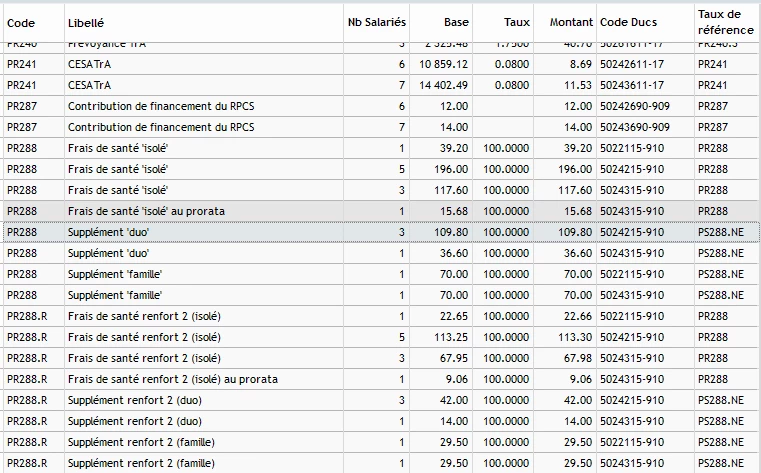Select Supplément 'duo' row with montant 36.60
The height and width of the screenshot is (473, 761).
380,253
